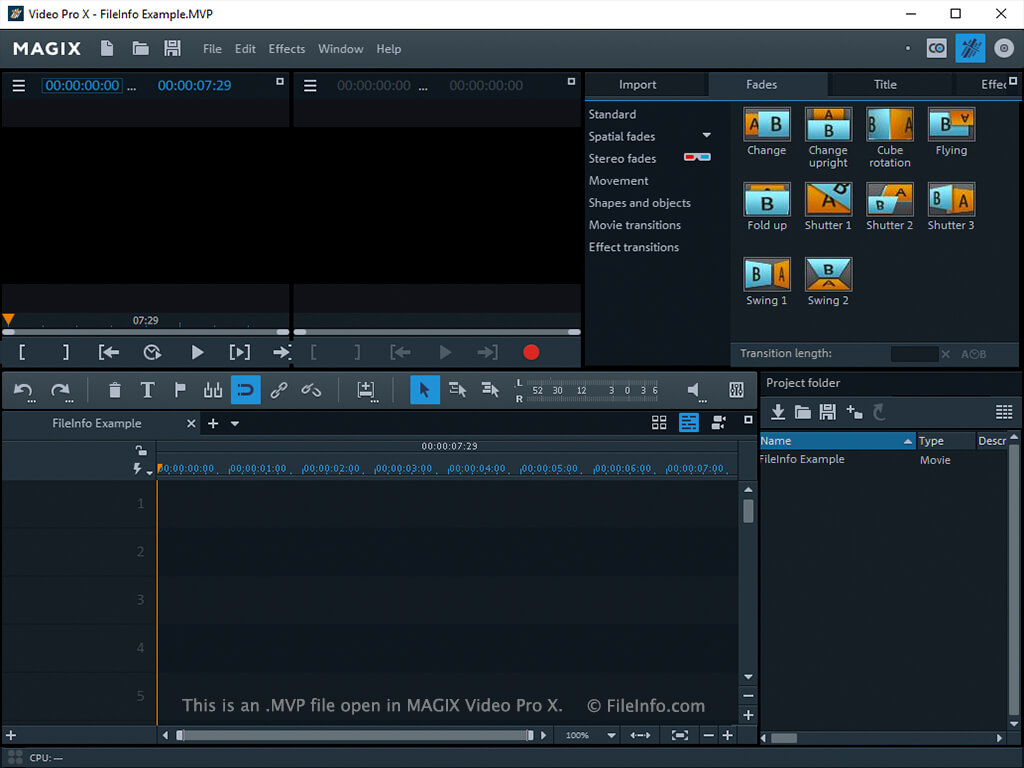Create a new project via toolbar icon
The height and width of the screenshot is (768, 1024).
[107, 48]
